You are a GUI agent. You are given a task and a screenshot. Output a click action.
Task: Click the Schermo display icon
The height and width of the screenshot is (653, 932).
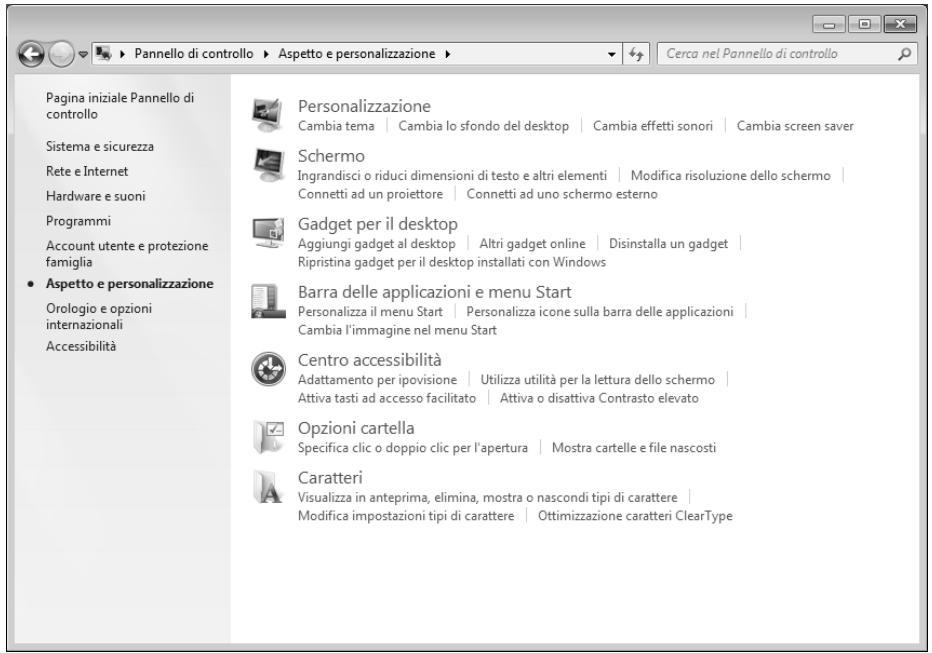[x=268, y=165]
